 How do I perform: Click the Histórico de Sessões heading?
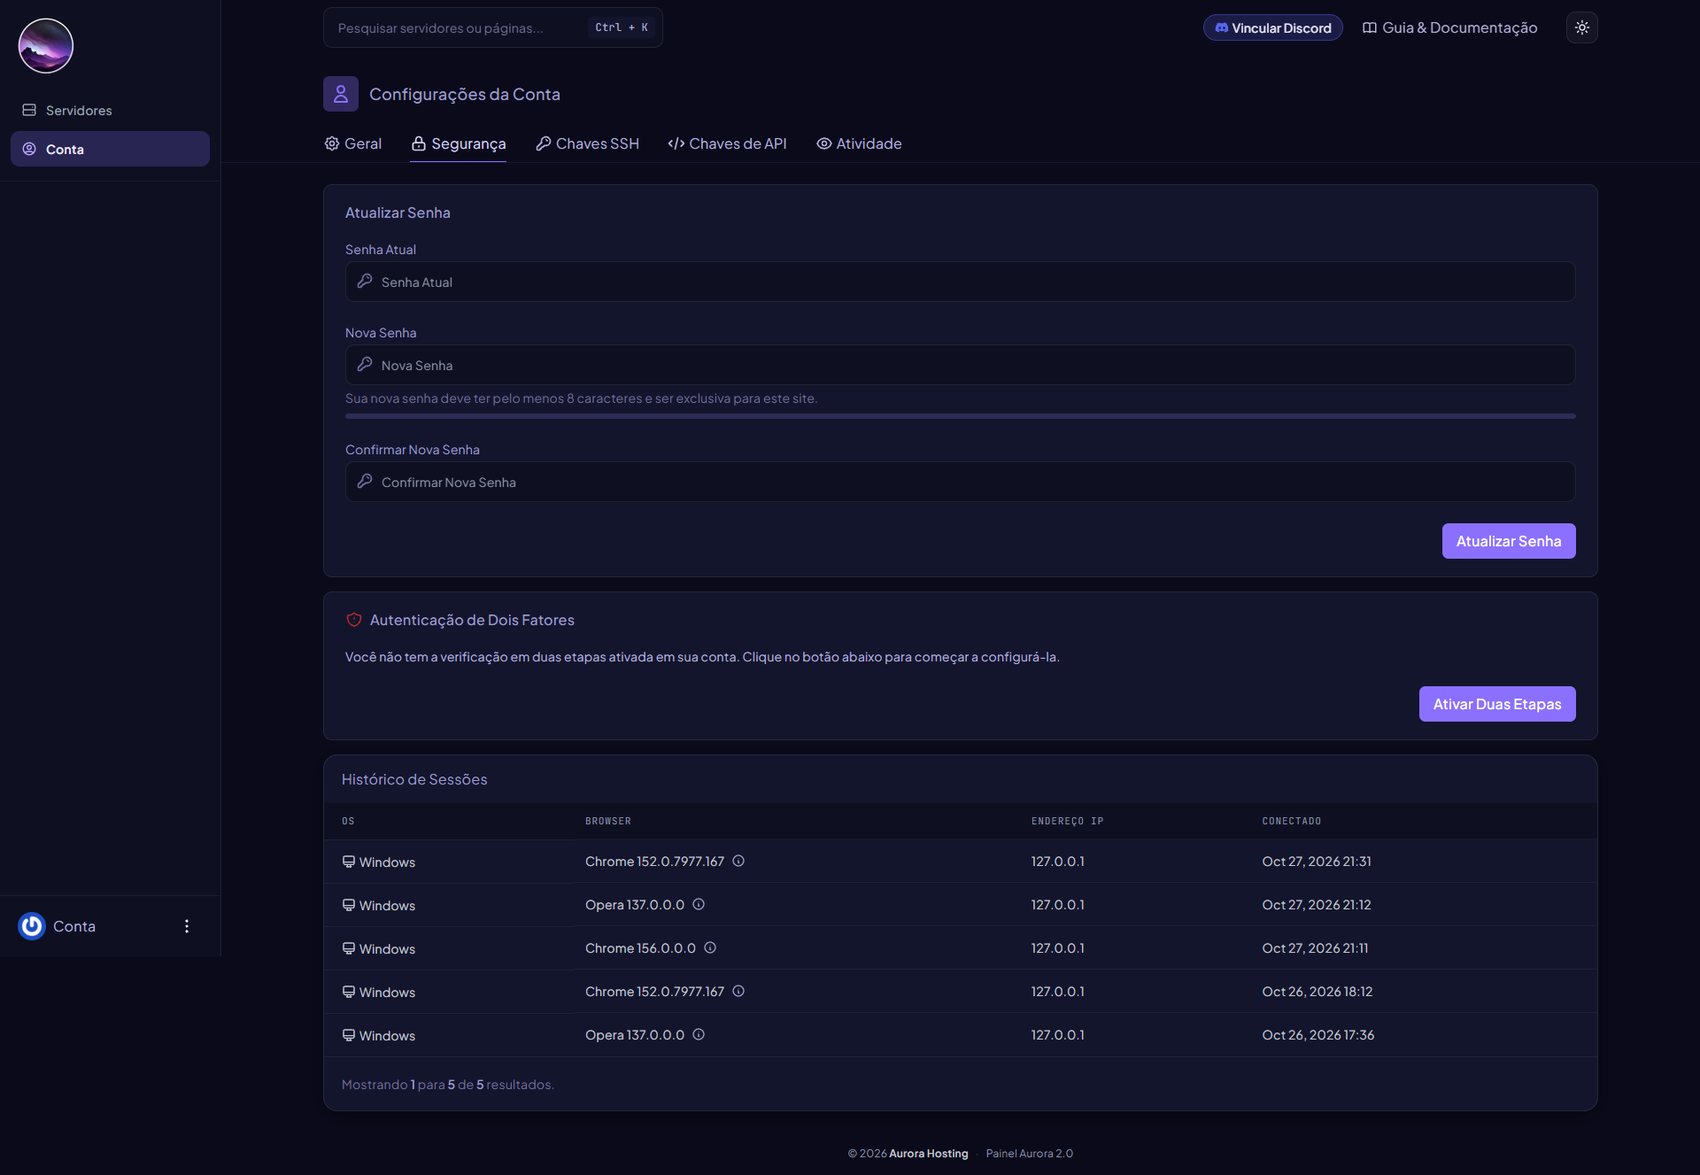pyautogui.click(x=414, y=779)
